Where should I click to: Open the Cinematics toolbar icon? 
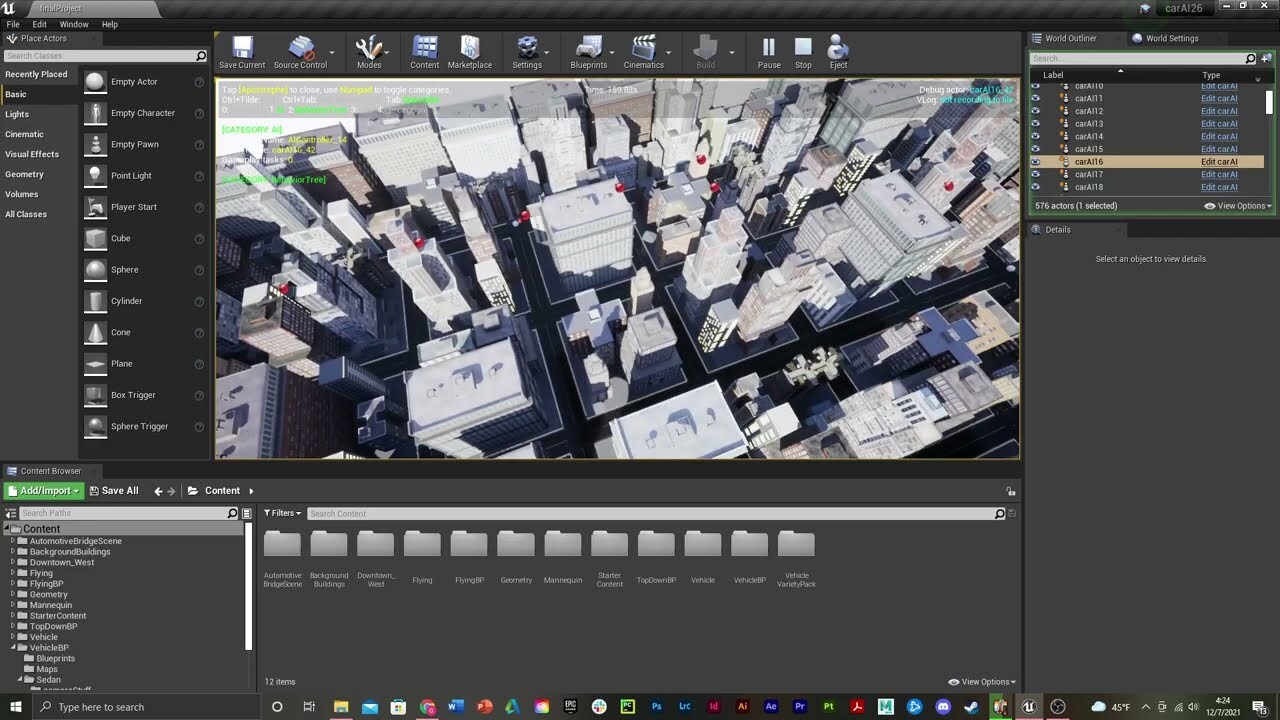pyautogui.click(x=645, y=52)
